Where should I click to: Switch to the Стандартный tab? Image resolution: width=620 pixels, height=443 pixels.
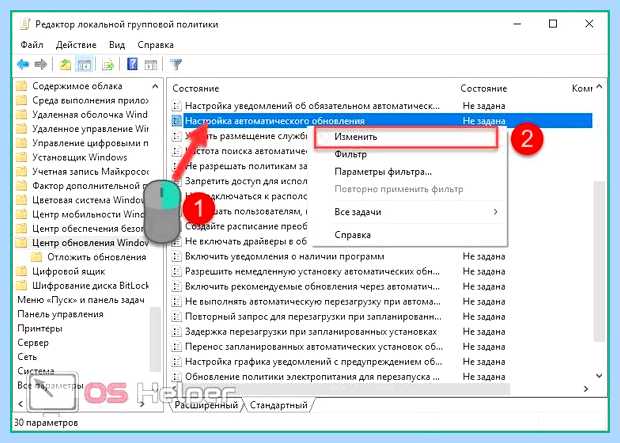(x=278, y=405)
